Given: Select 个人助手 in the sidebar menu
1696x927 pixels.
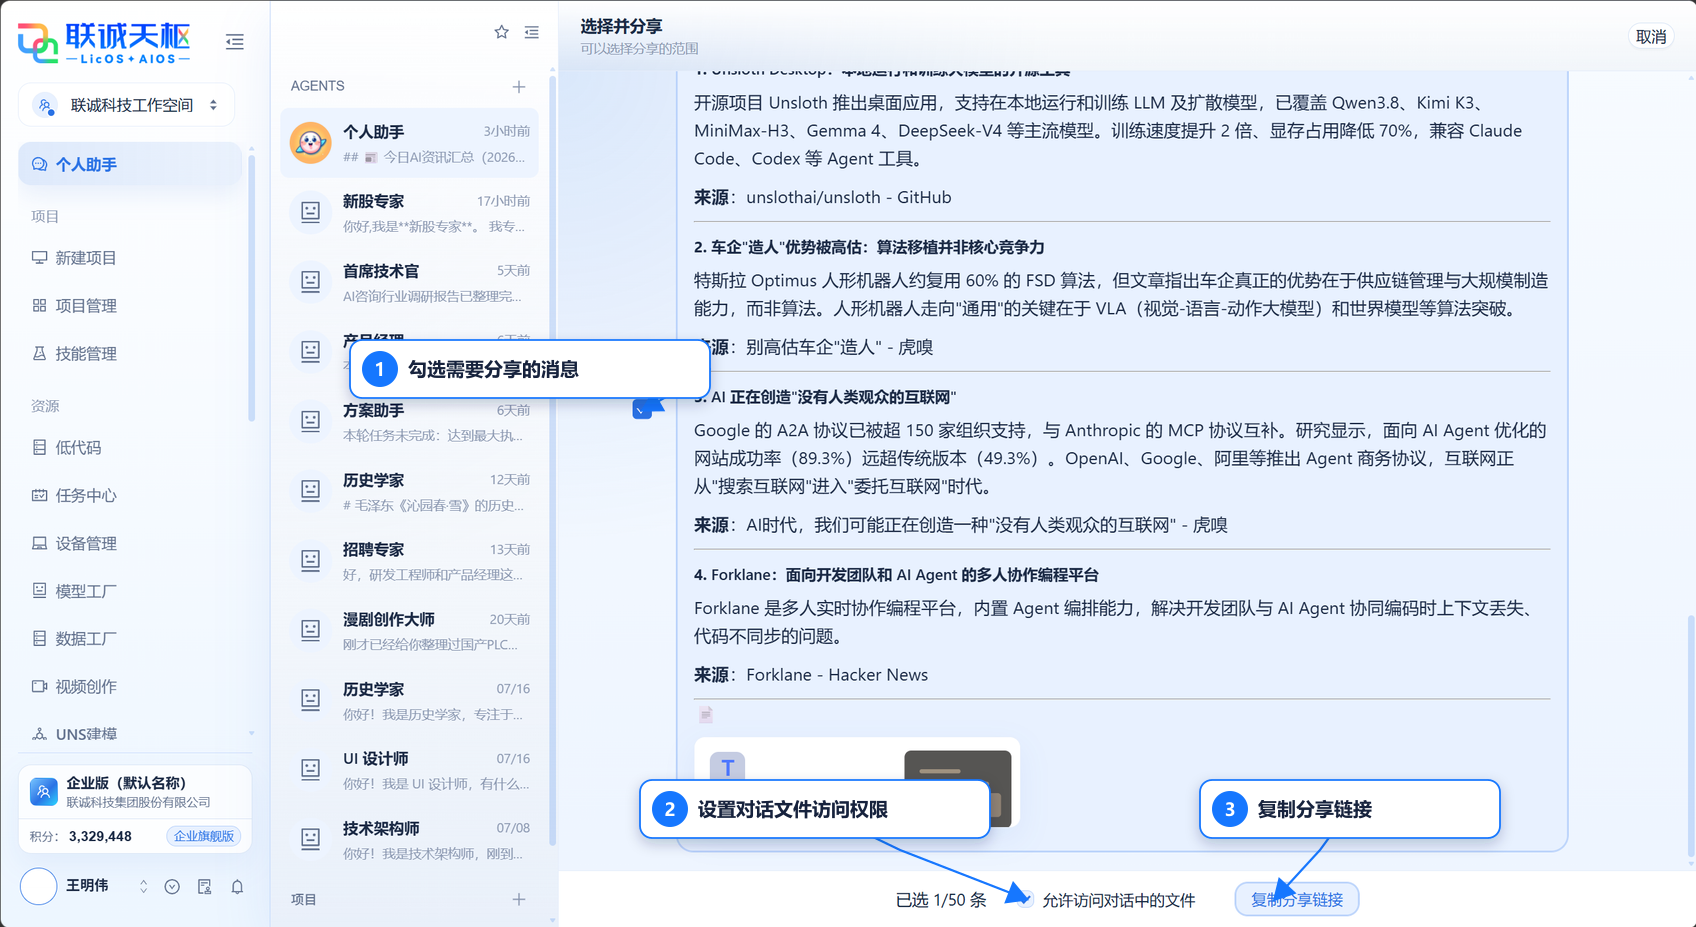Looking at the screenshot, I should (x=130, y=165).
